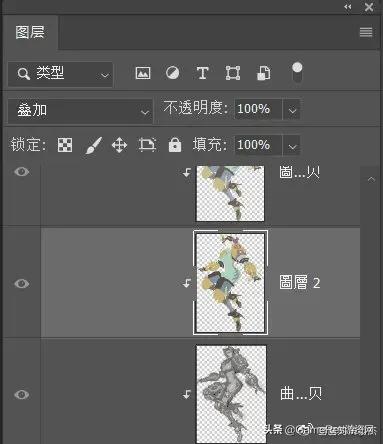The height and width of the screenshot is (444, 383).
Task: Select the 图层 panel tab
Action: pos(30,33)
